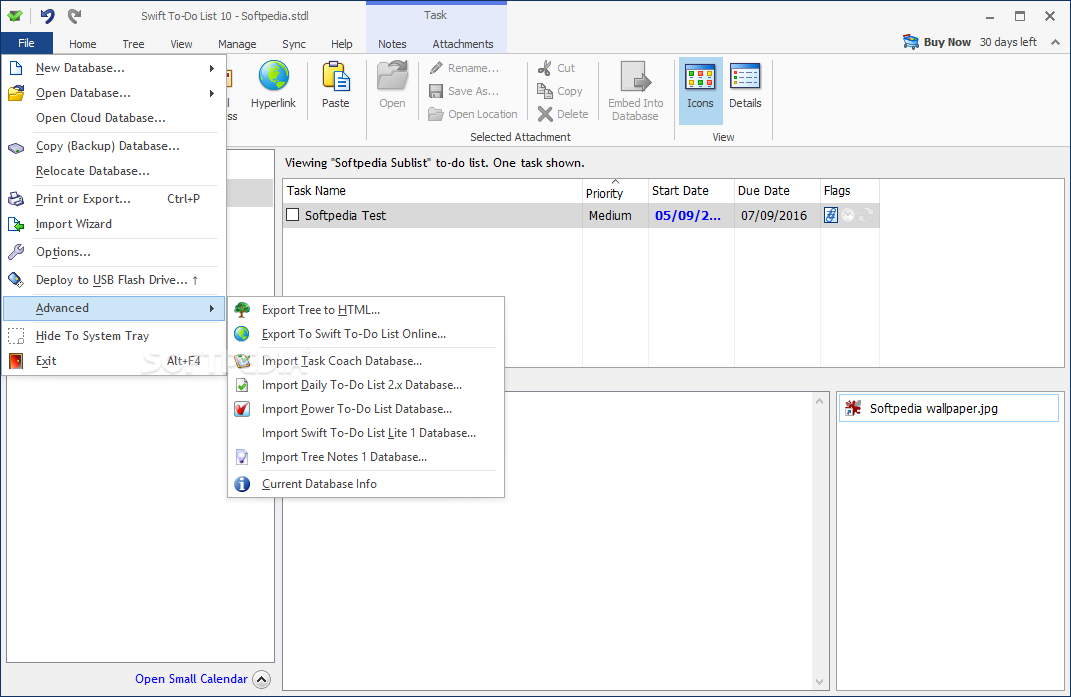Sort by Task Name column header
Image resolution: width=1071 pixels, height=697 pixels.
(432, 191)
